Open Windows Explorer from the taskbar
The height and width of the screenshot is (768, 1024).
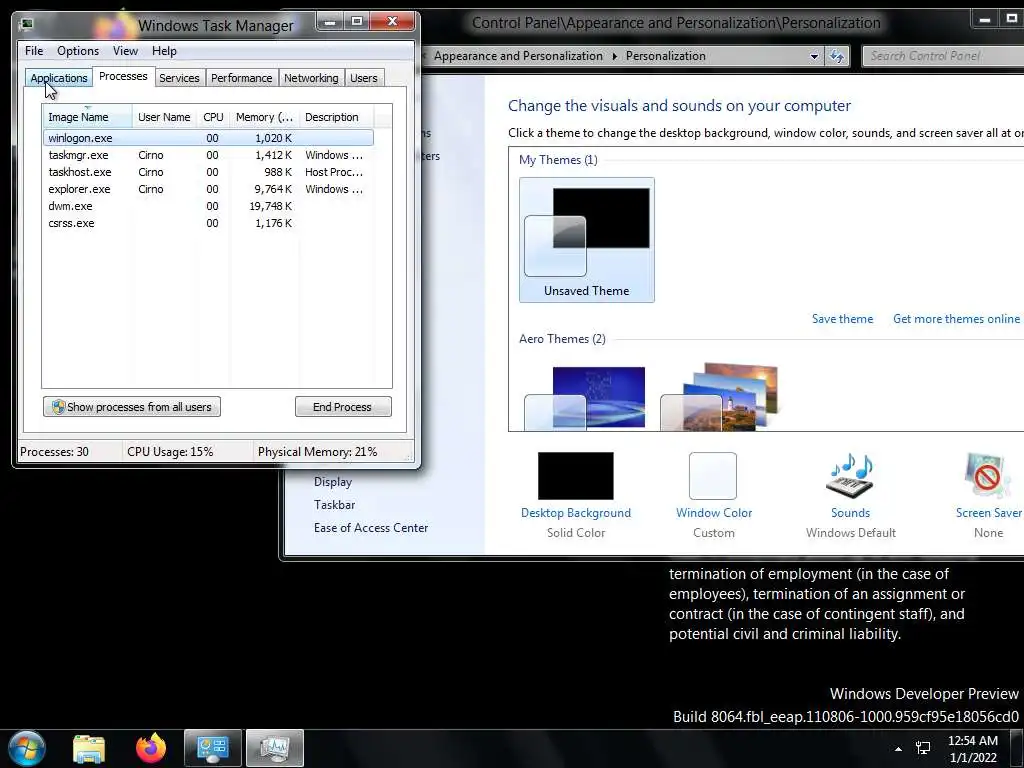89,748
